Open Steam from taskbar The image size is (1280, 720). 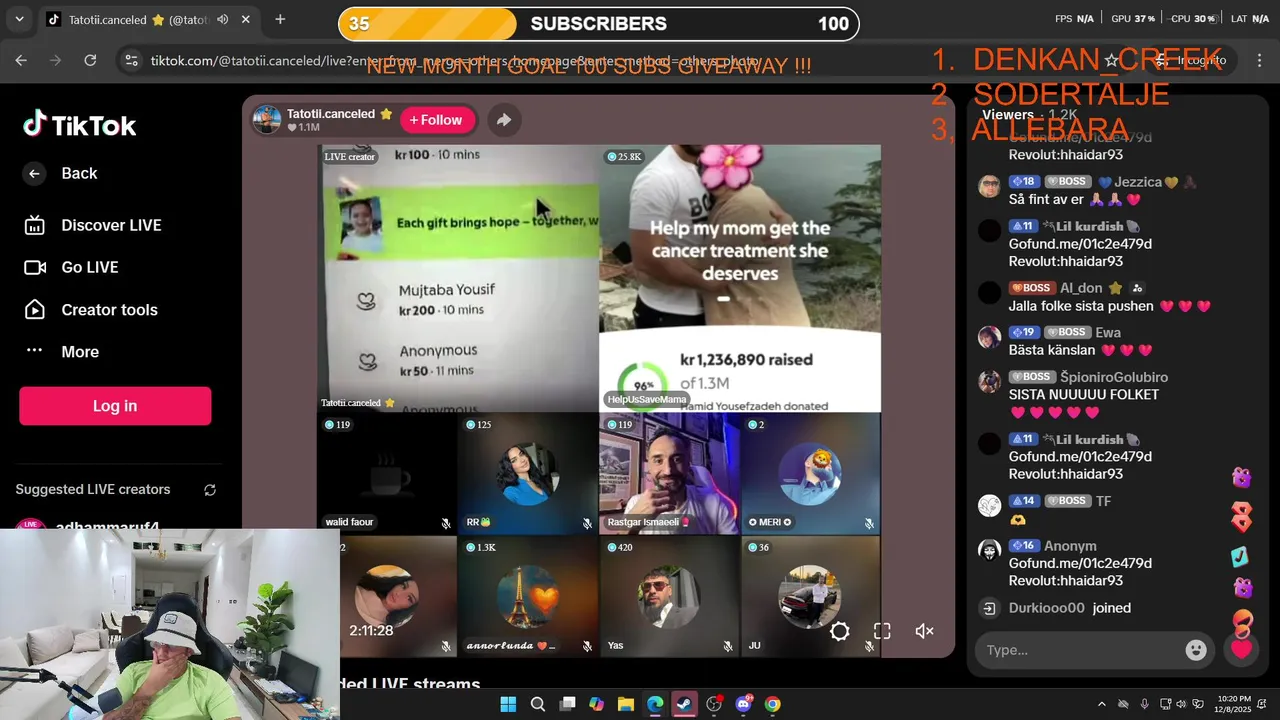coord(684,704)
